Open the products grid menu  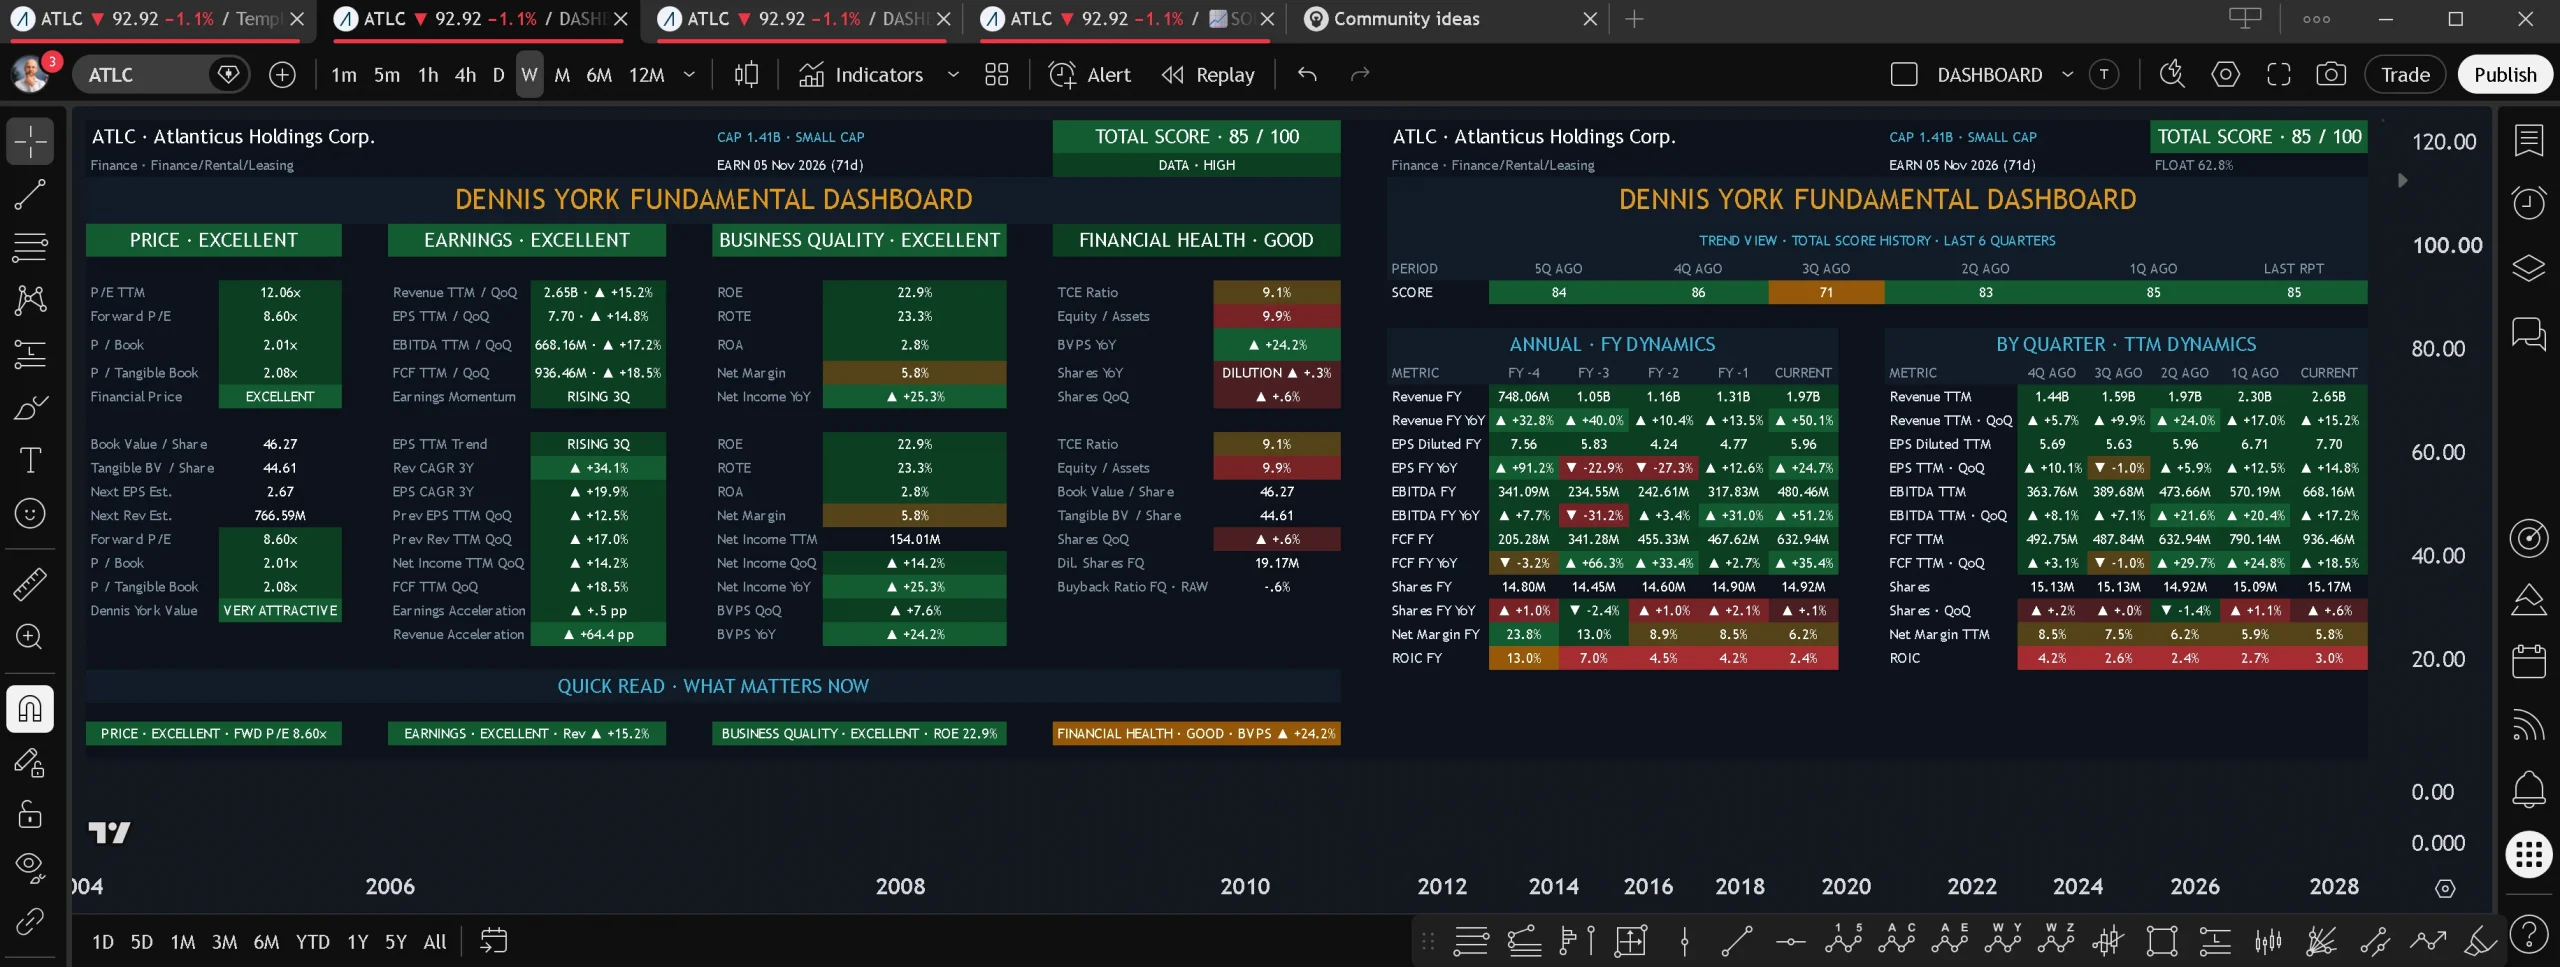click(2528, 854)
